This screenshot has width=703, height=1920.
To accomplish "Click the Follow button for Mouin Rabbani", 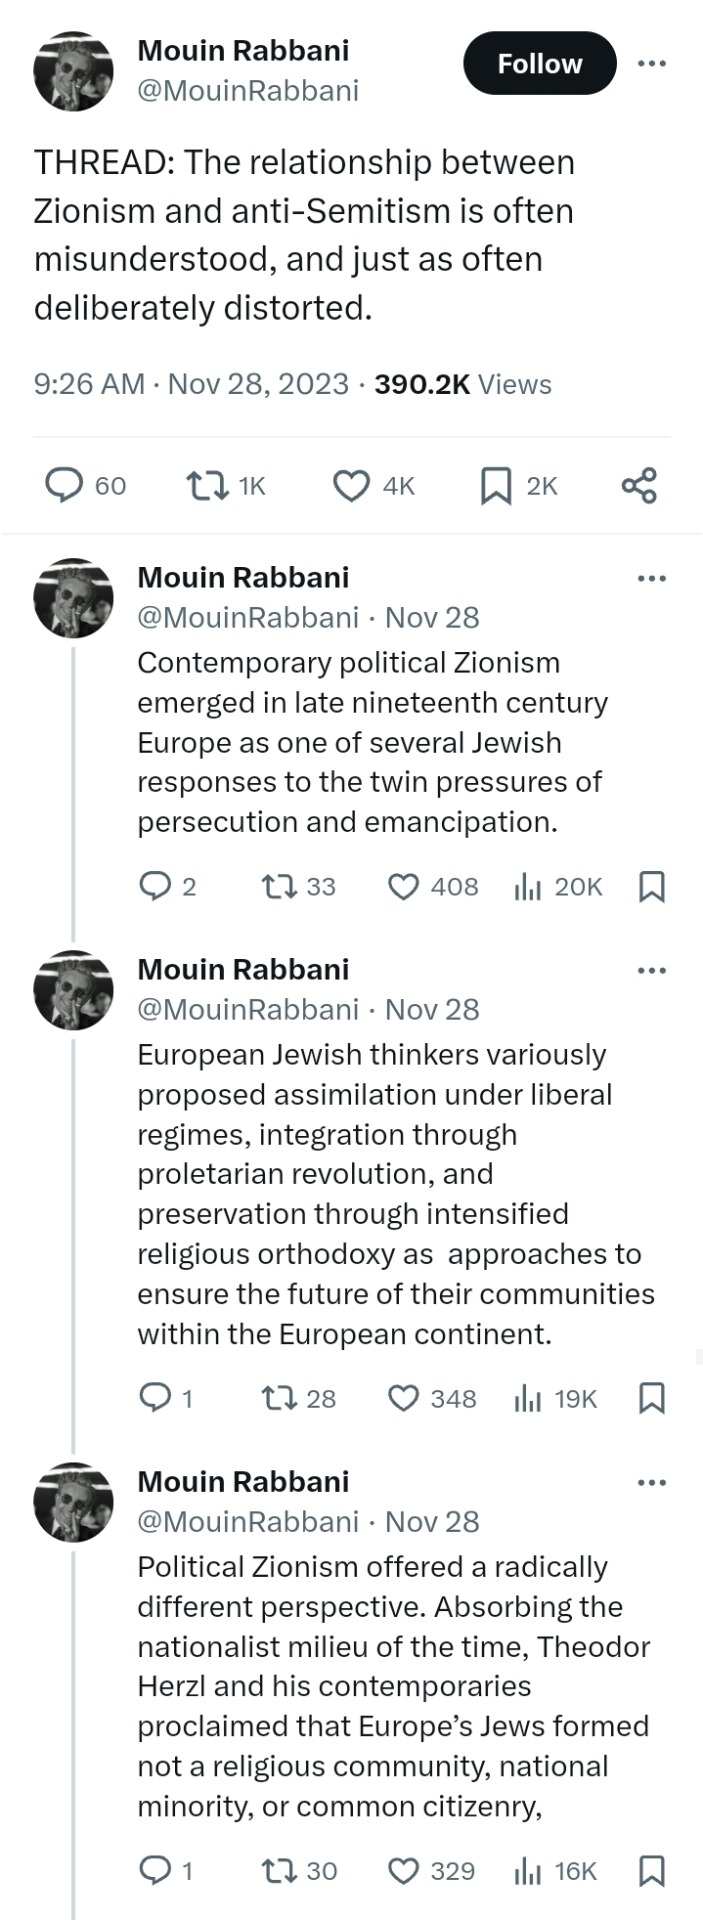I will pos(539,63).
